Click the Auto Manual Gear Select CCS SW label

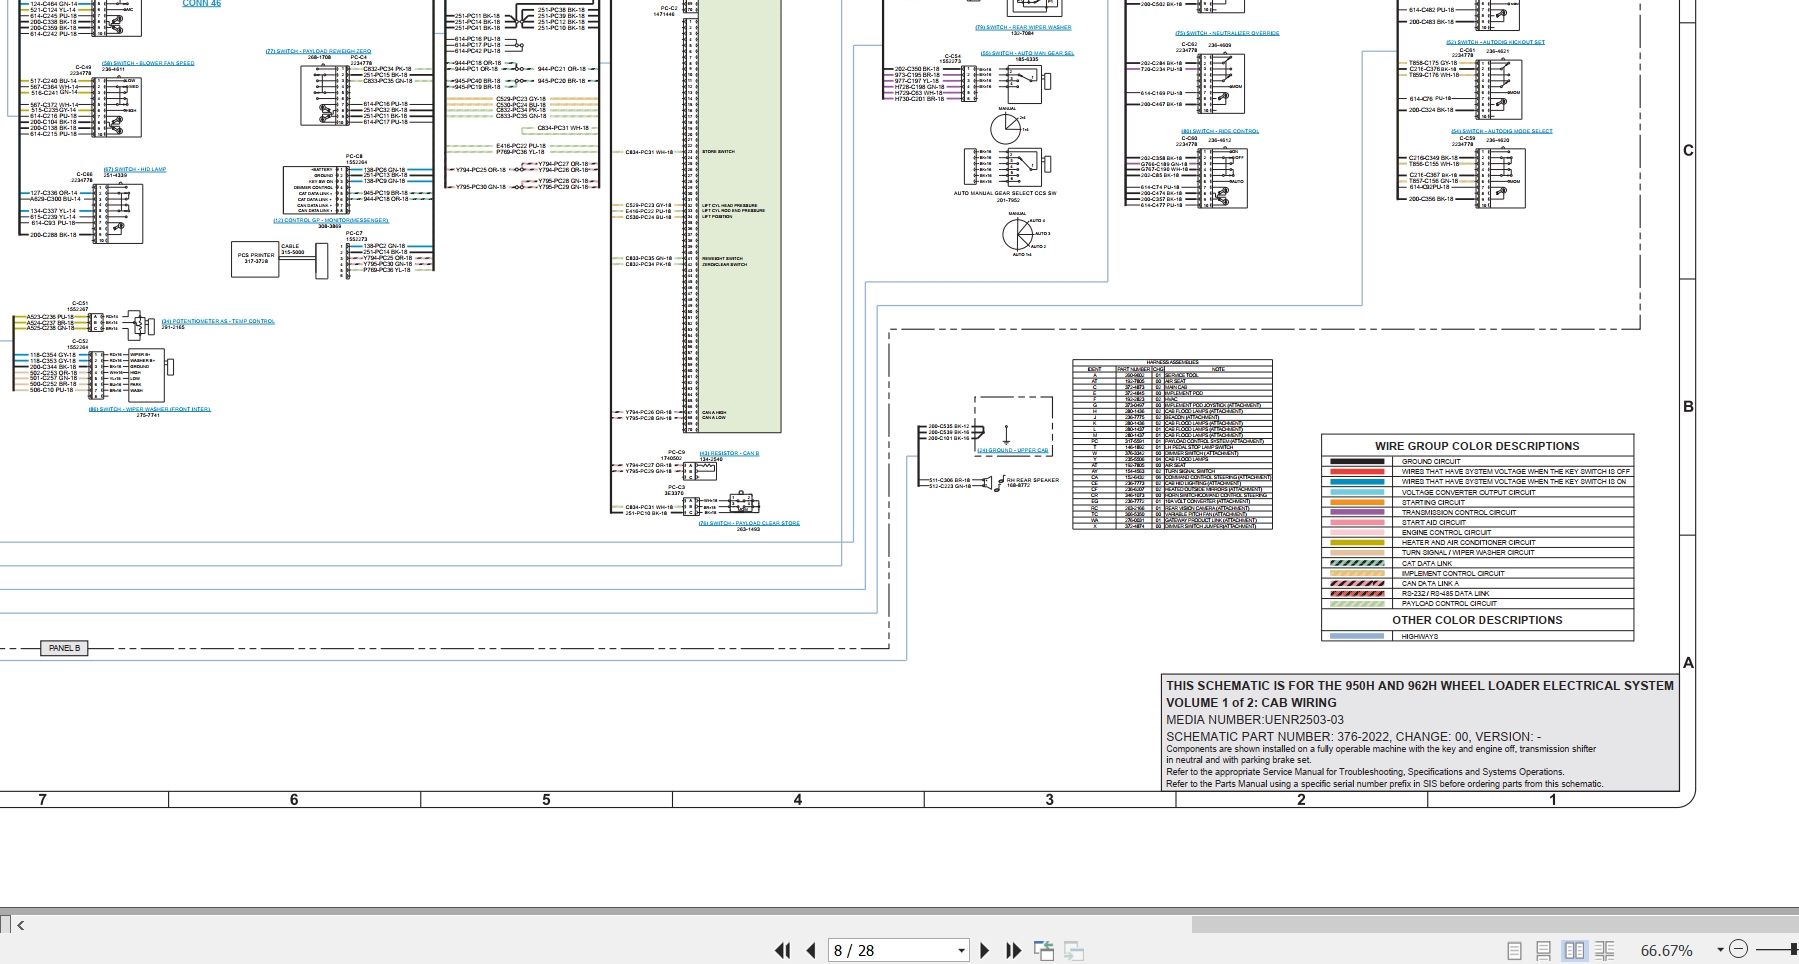(x=1004, y=193)
